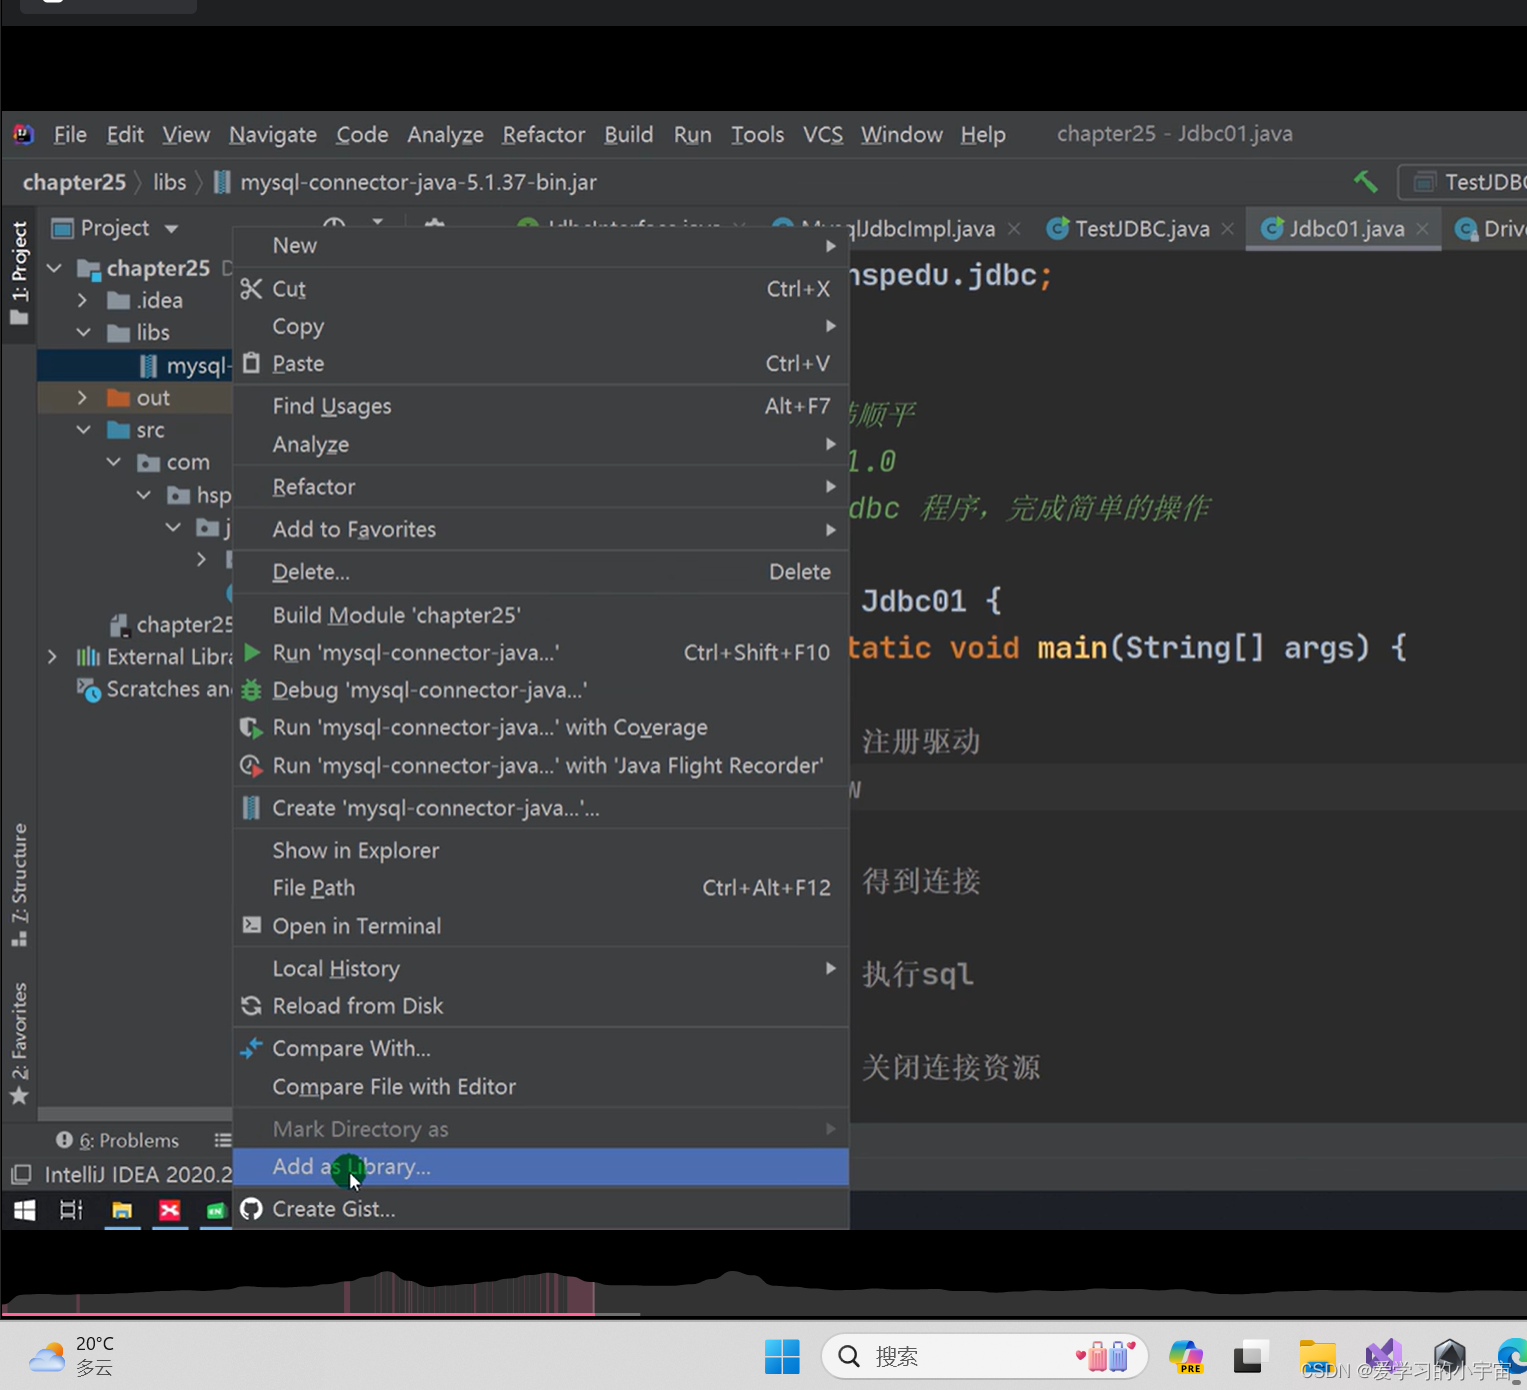Choose Show in Explorer
The height and width of the screenshot is (1390, 1527).
pos(541,850)
